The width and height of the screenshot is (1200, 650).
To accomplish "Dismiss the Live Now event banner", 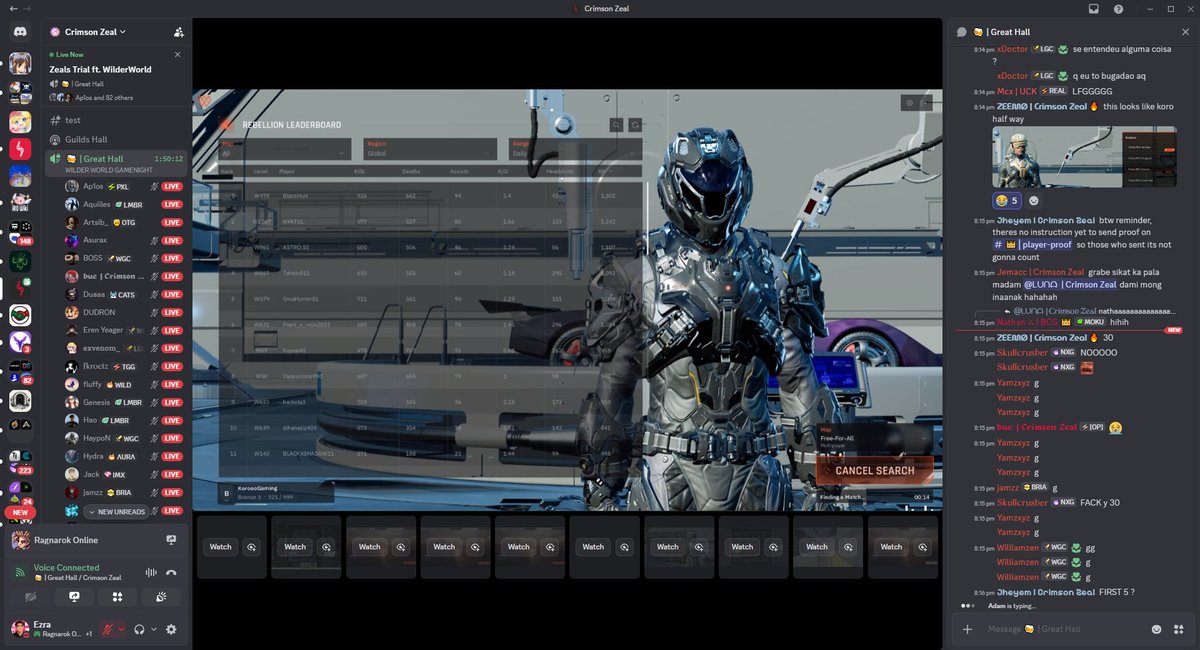I will click(x=178, y=54).
